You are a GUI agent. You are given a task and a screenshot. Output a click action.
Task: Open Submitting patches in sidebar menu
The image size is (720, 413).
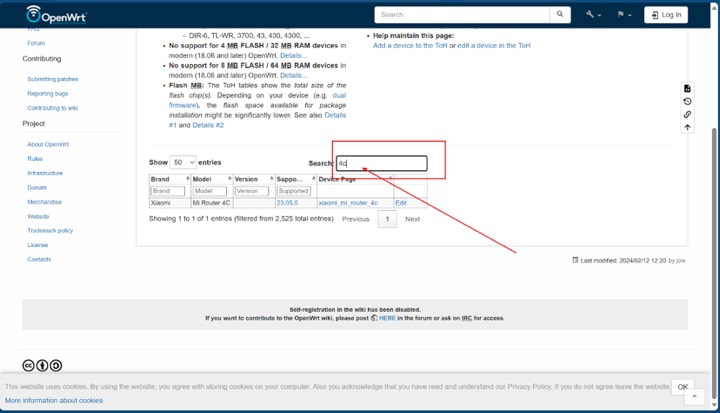[x=53, y=79]
